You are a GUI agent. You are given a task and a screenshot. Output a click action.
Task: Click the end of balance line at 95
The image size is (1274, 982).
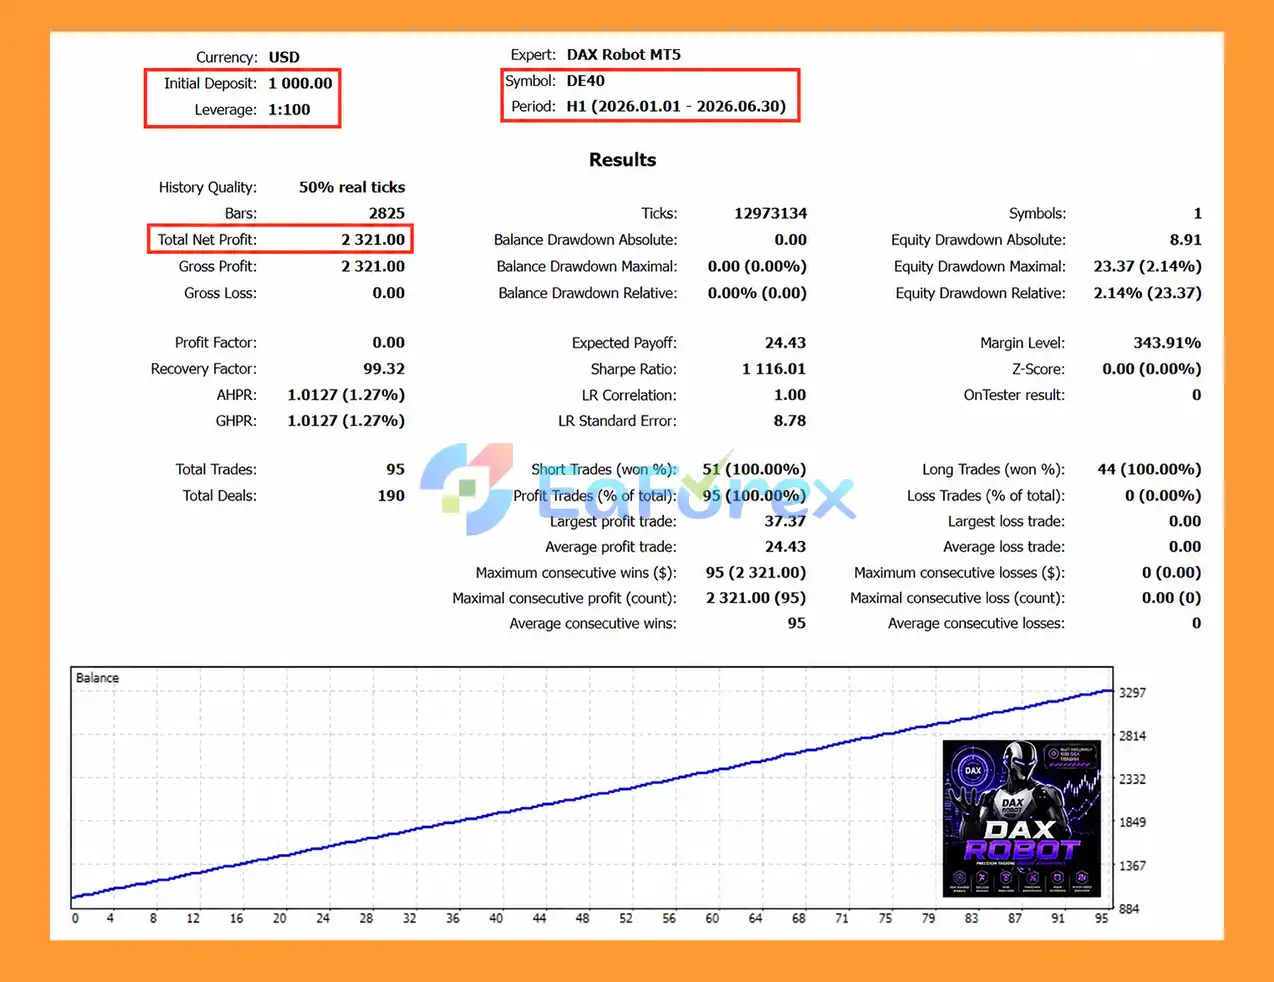1109,690
